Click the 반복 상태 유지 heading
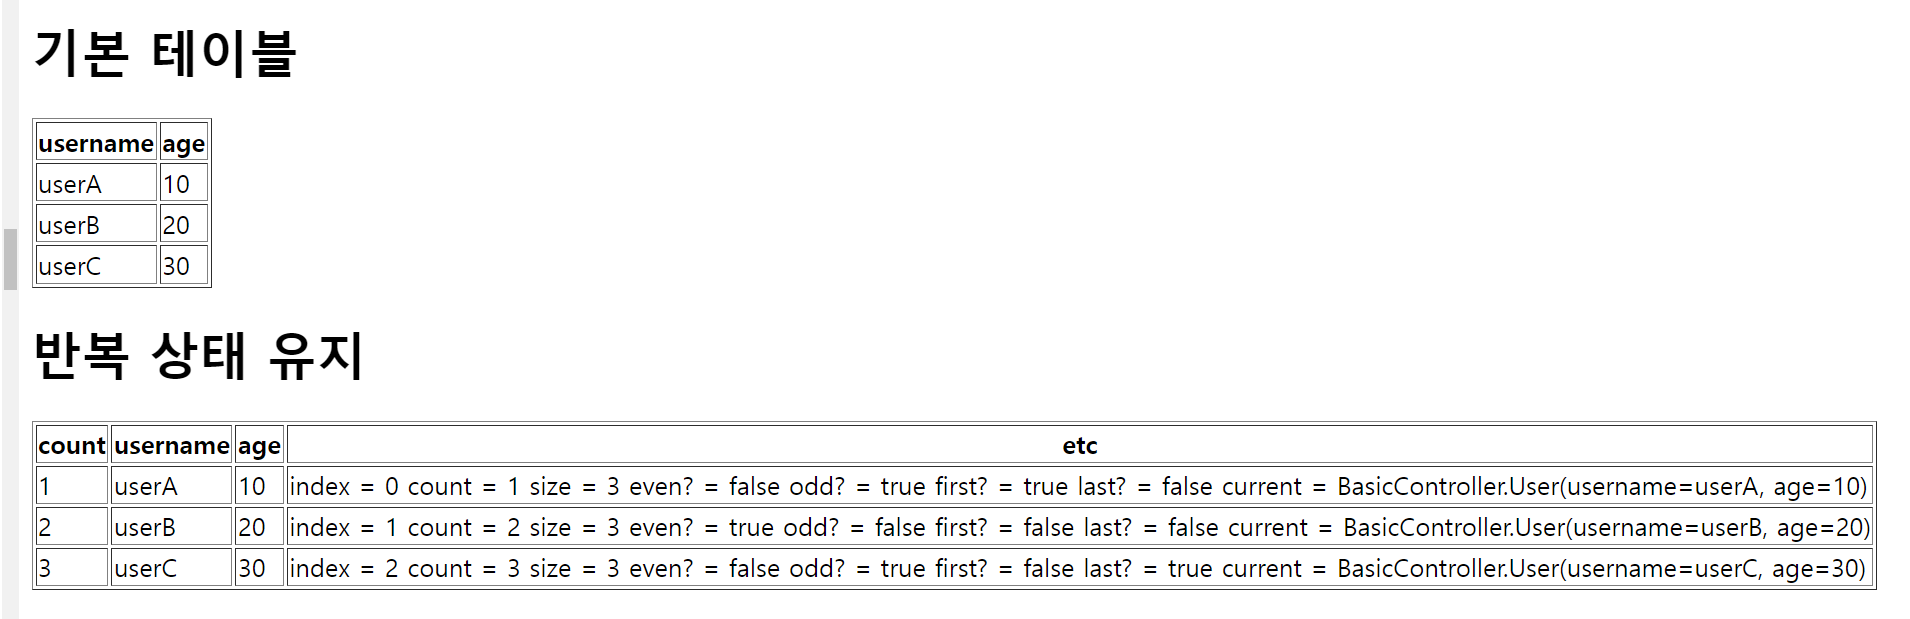Image resolution: width=1910 pixels, height=619 pixels. (199, 356)
